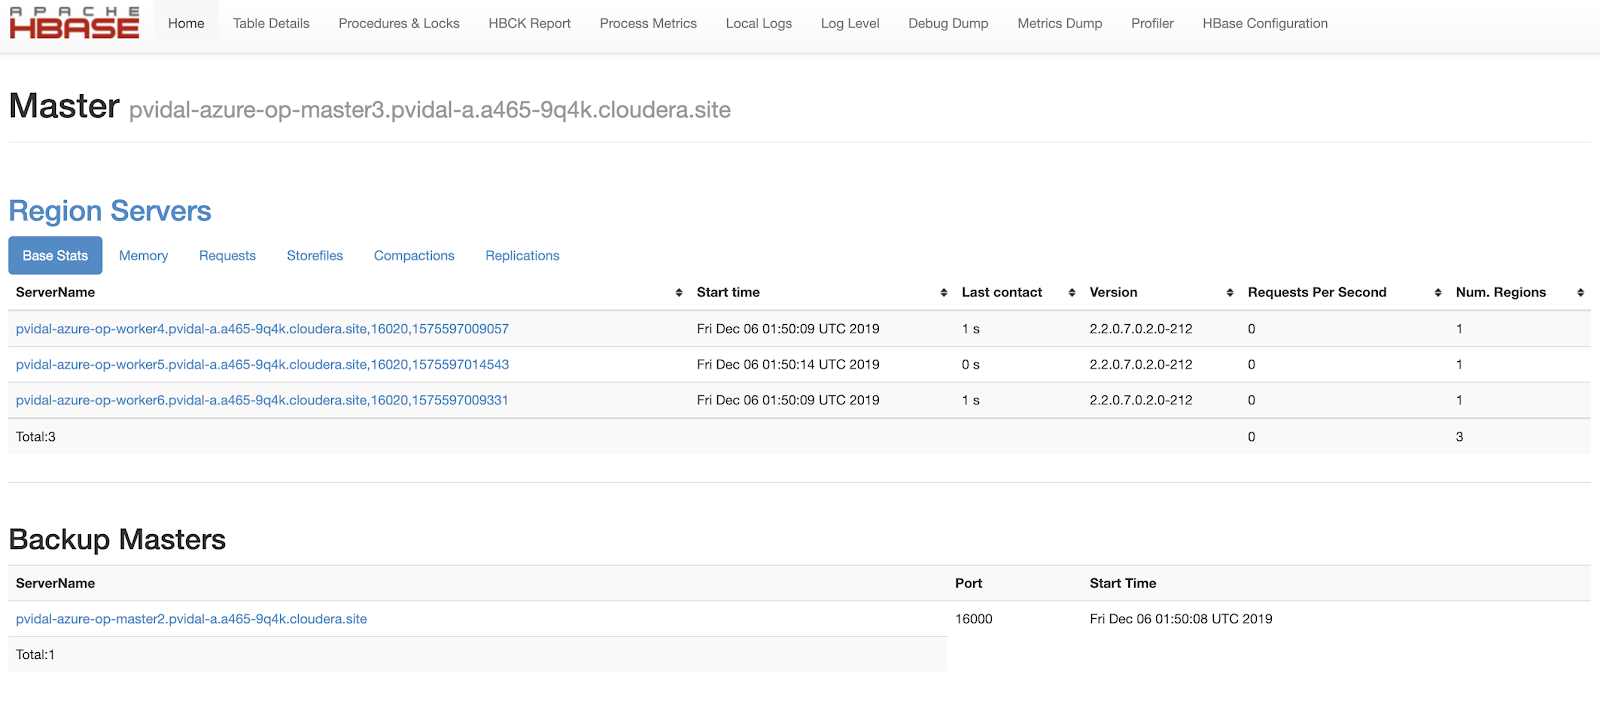
Task: Open the Profiler menu item
Action: [x=1152, y=23]
